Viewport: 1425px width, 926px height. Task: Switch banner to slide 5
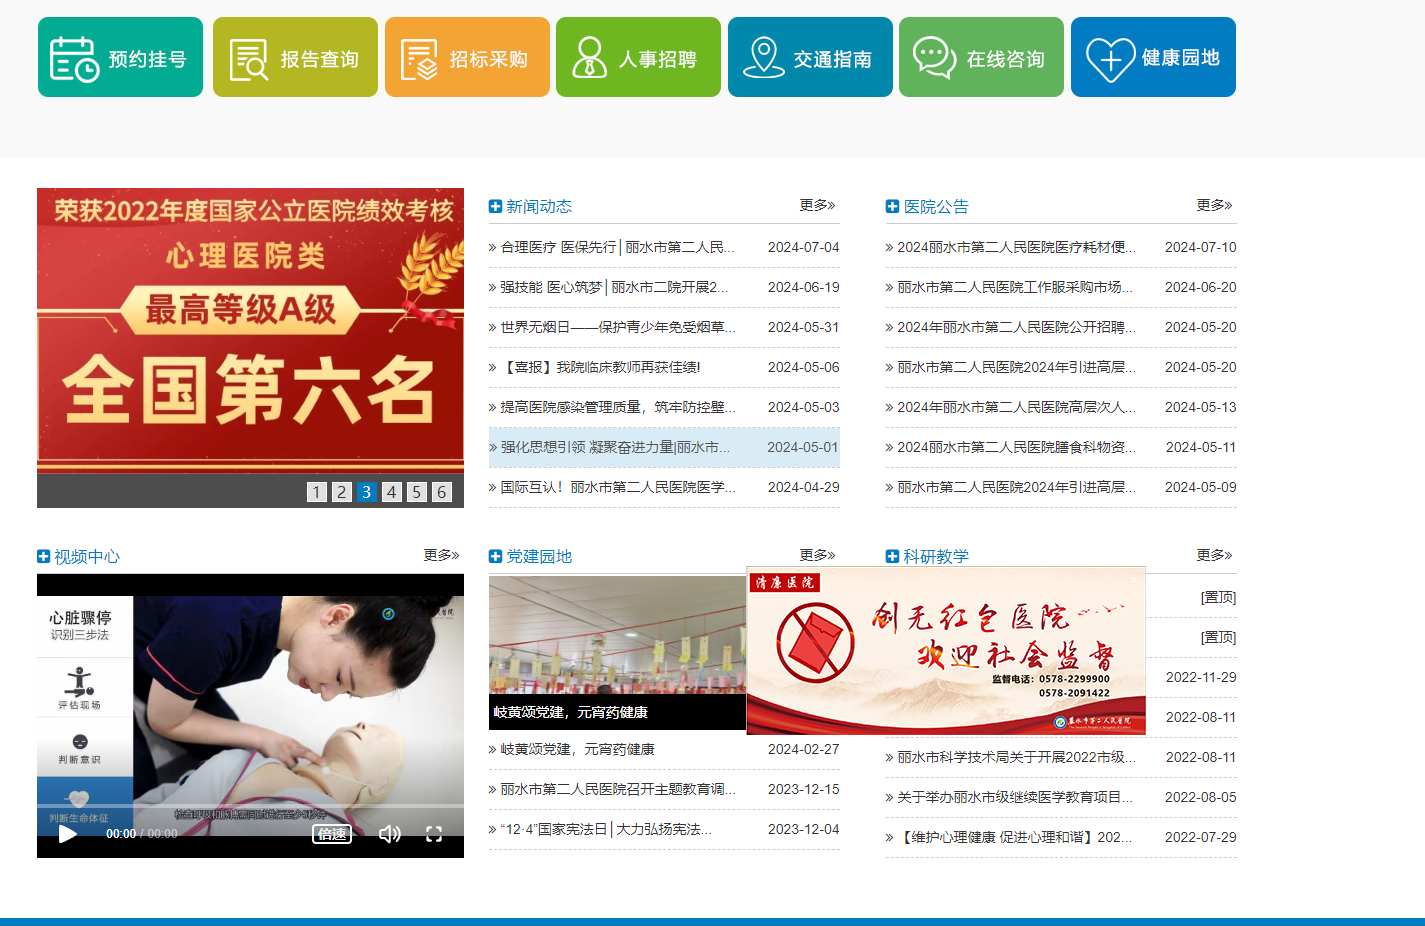pos(417,492)
